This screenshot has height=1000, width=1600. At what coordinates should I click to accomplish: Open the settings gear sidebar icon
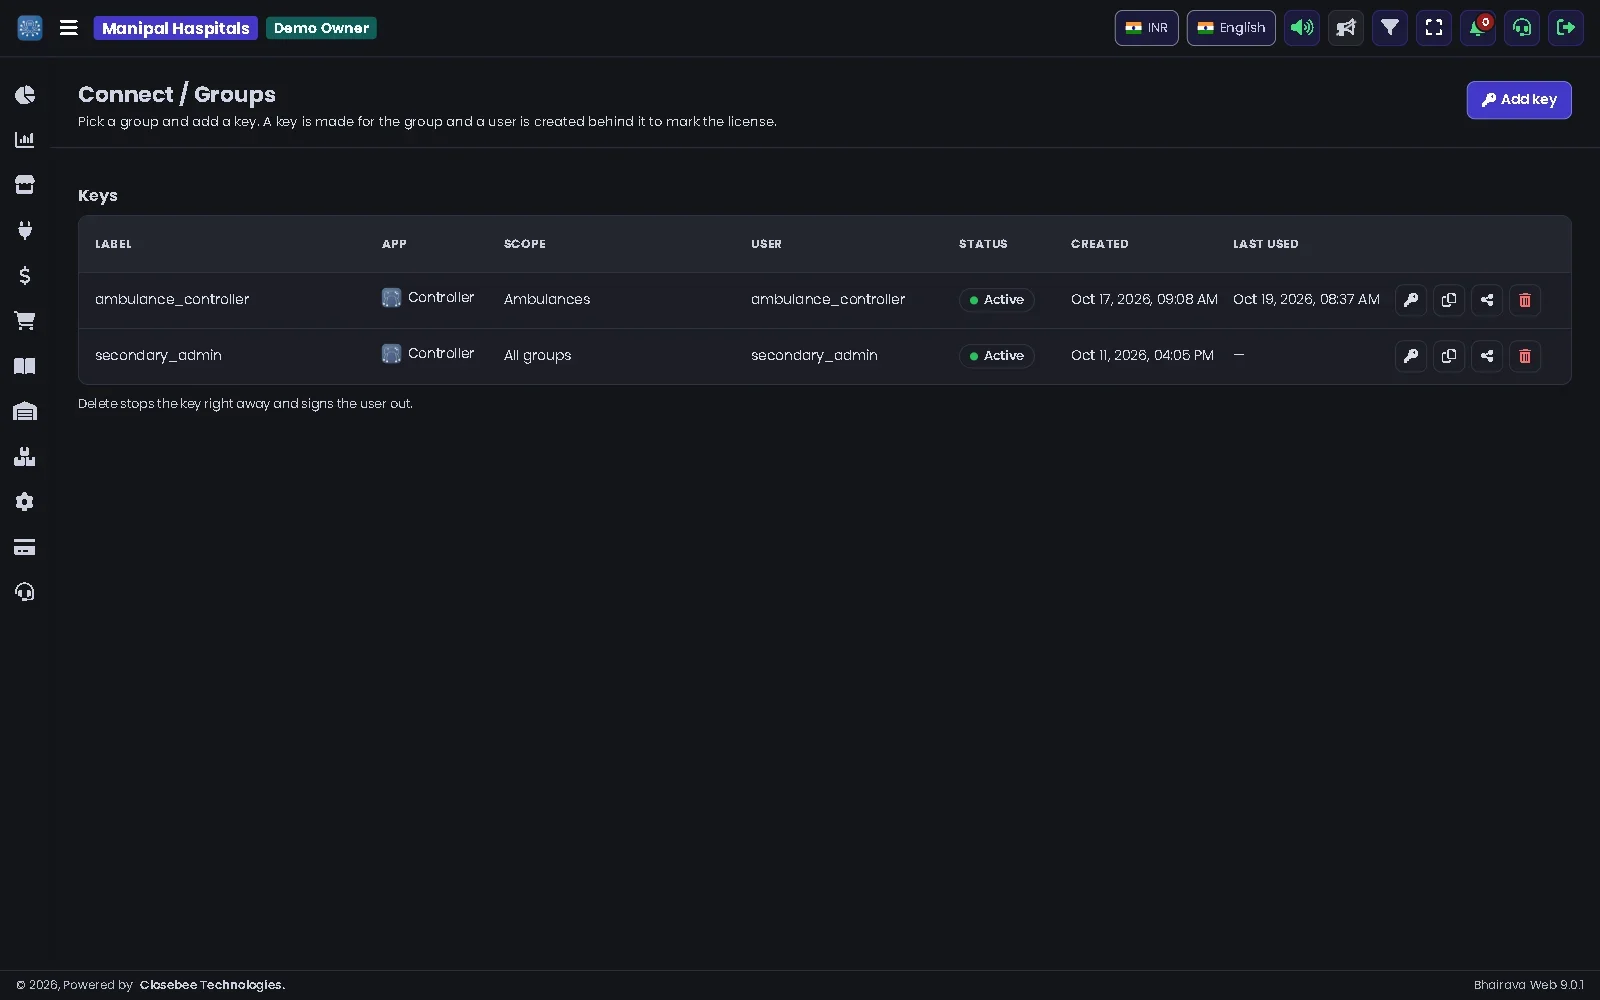pyautogui.click(x=25, y=502)
